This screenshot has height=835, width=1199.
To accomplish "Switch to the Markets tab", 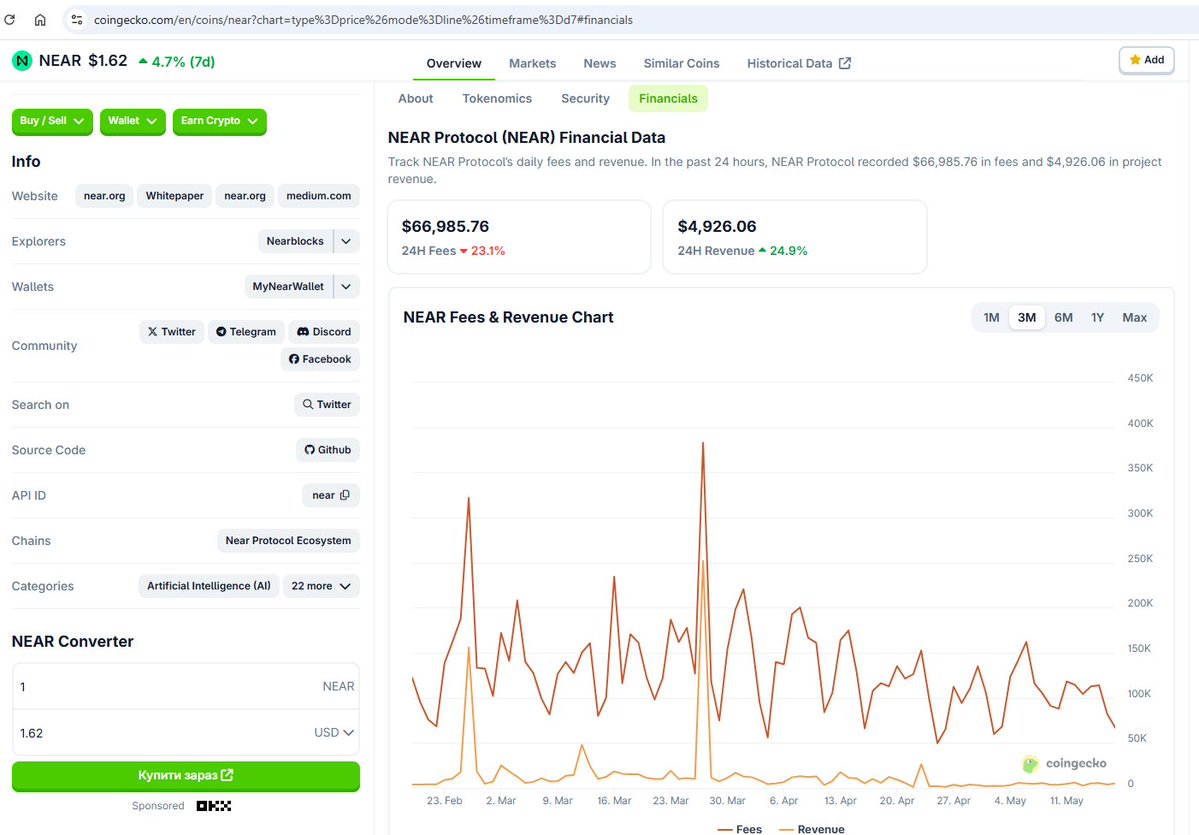I will click(532, 63).
